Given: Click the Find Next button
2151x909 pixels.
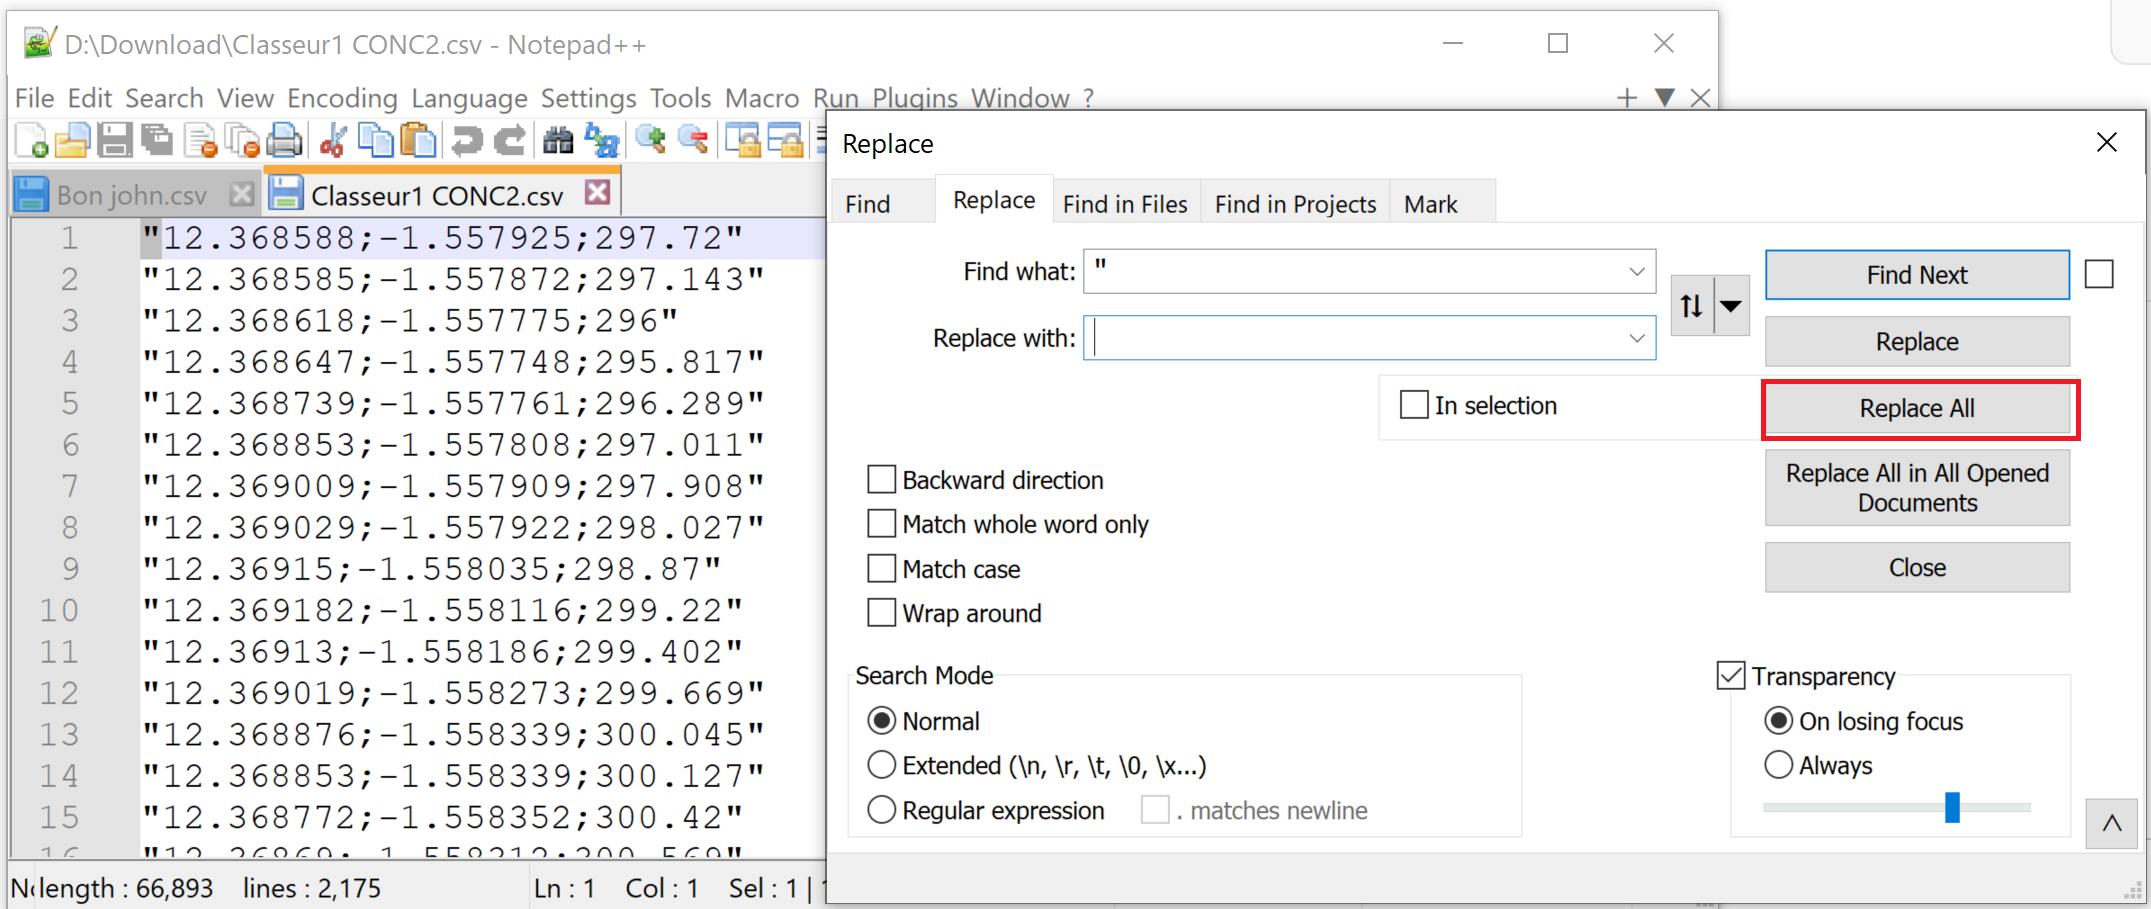Looking at the screenshot, I should click(1917, 275).
